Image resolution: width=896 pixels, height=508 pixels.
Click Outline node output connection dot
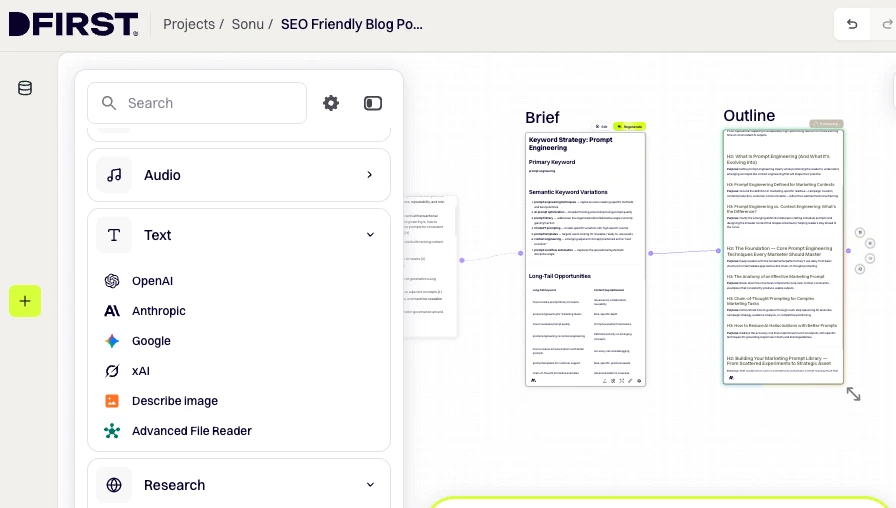coord(848,251)
